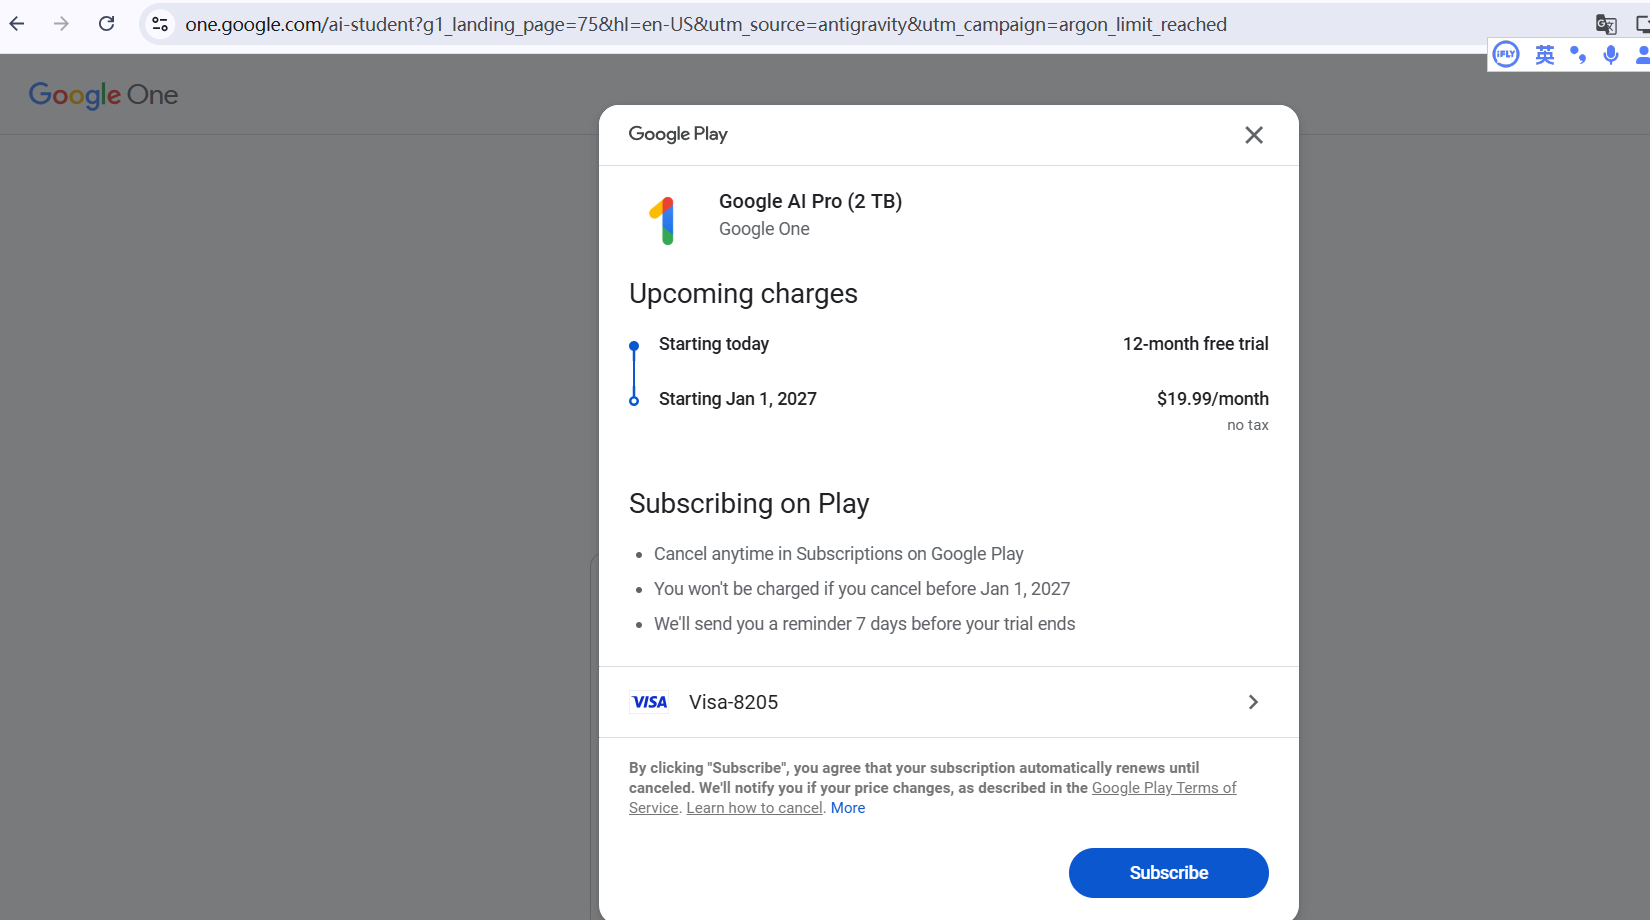Close the Google Play dialog
The width and height of the screenshot is (1650, 920).
tap(1254, 135)
